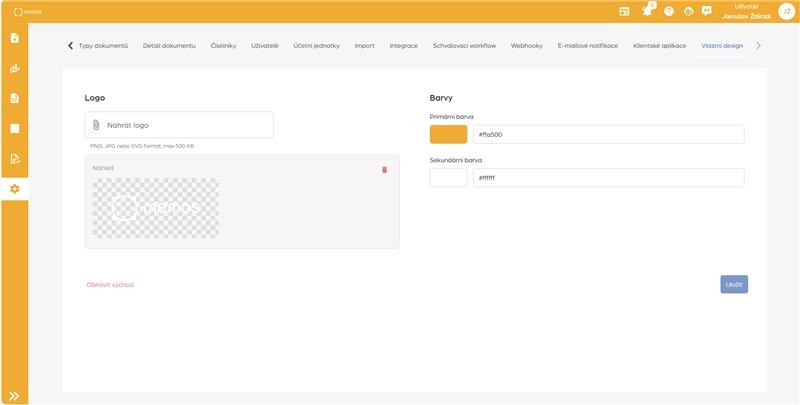Expand the sidebar with double chevron
The width and height of the screenshot is (800, 405).
pyautogui.click(x=14, y=395)
